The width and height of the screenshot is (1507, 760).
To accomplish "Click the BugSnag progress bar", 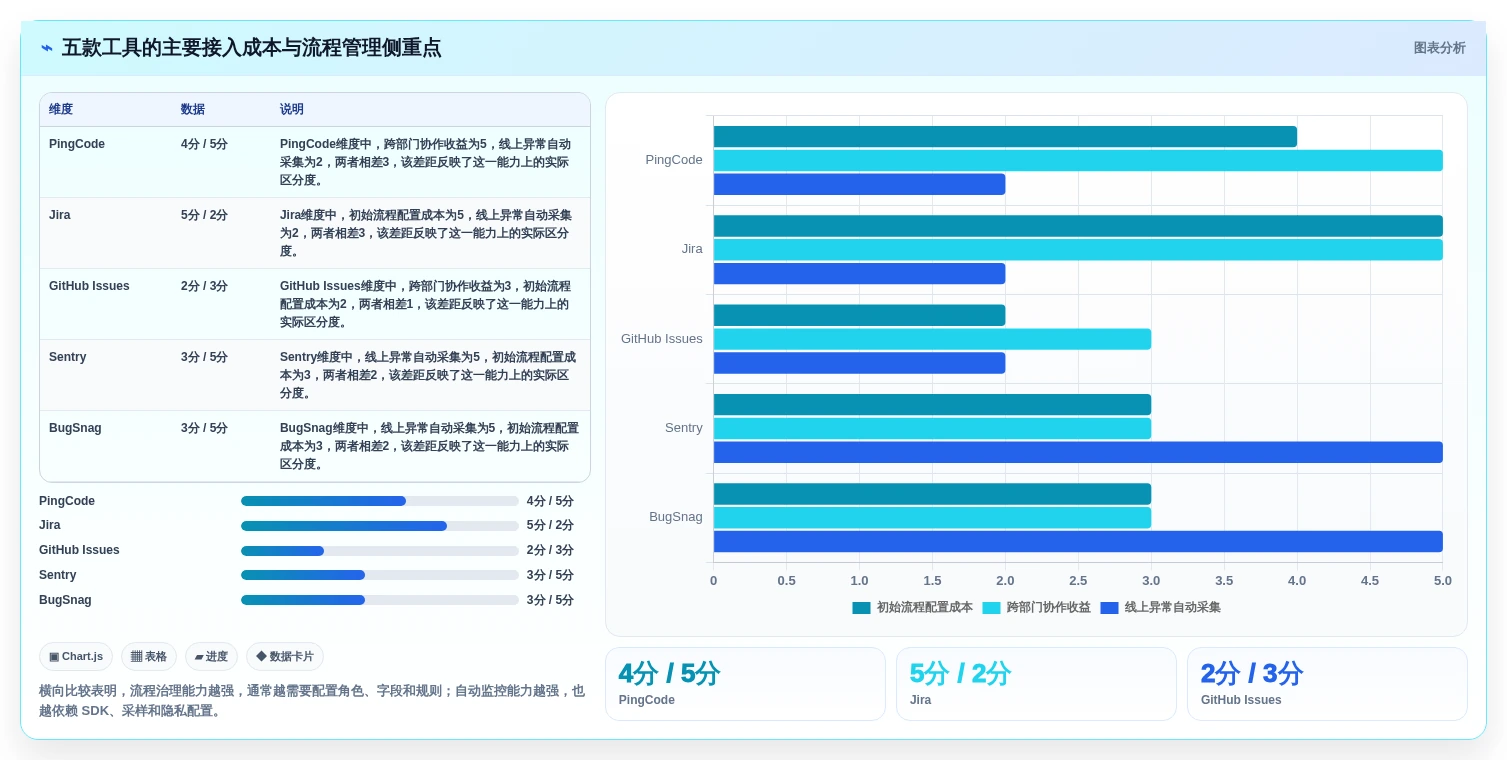I will pyautogui.click(x=380, y=600).
